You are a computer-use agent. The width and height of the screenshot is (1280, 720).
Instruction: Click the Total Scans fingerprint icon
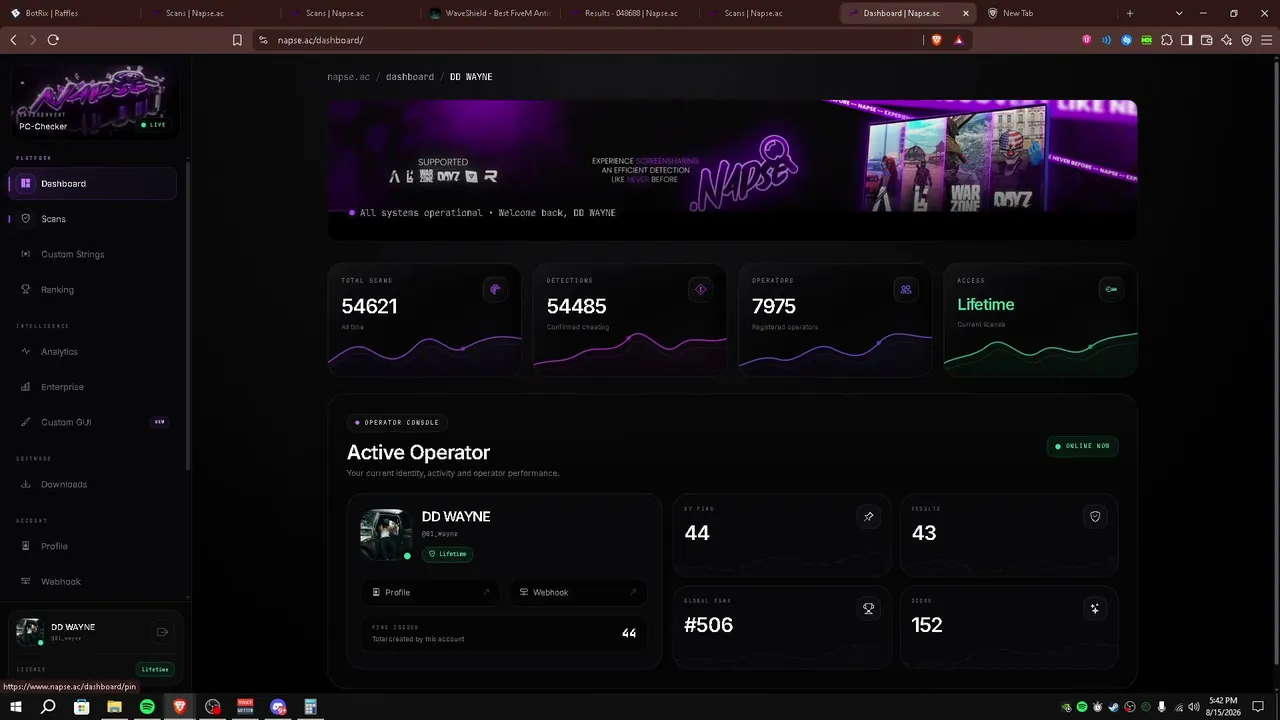tap(494, 290)
